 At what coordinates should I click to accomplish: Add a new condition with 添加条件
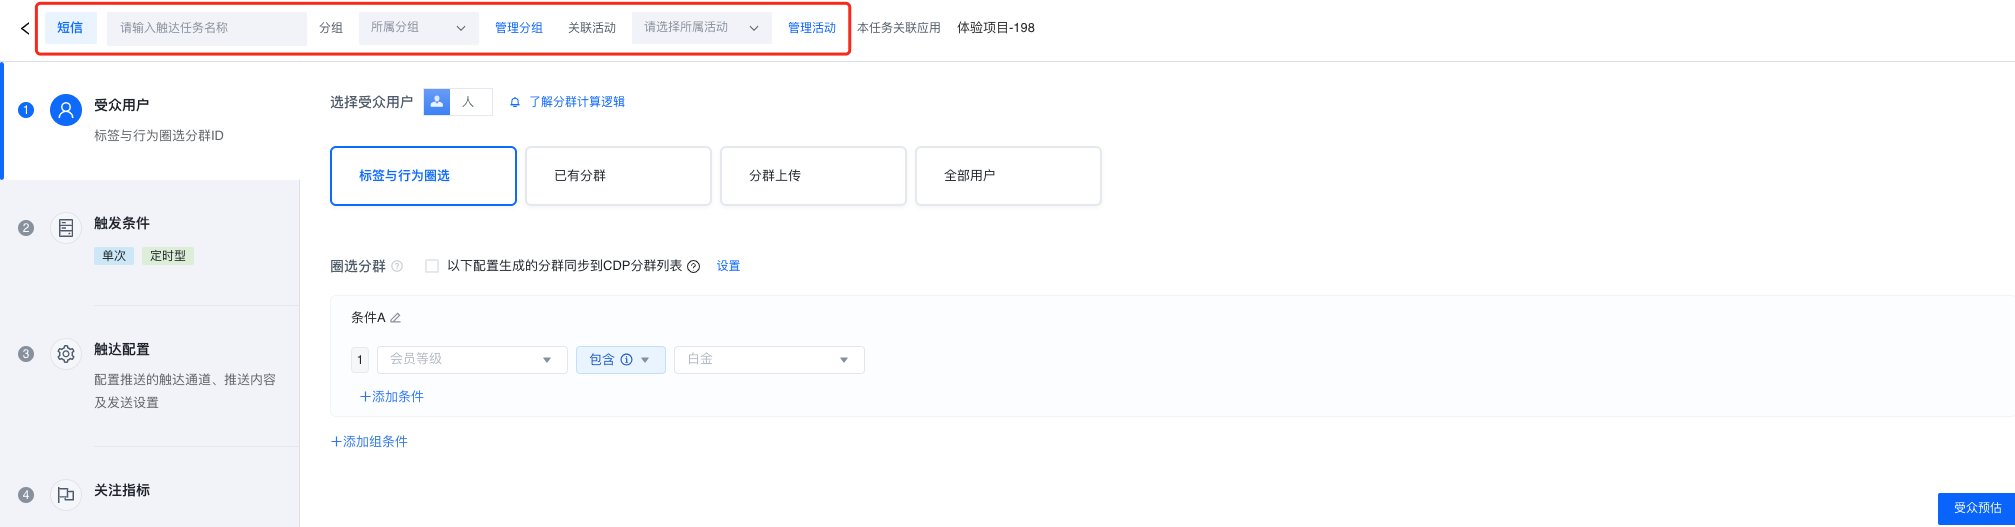(392, 397)
